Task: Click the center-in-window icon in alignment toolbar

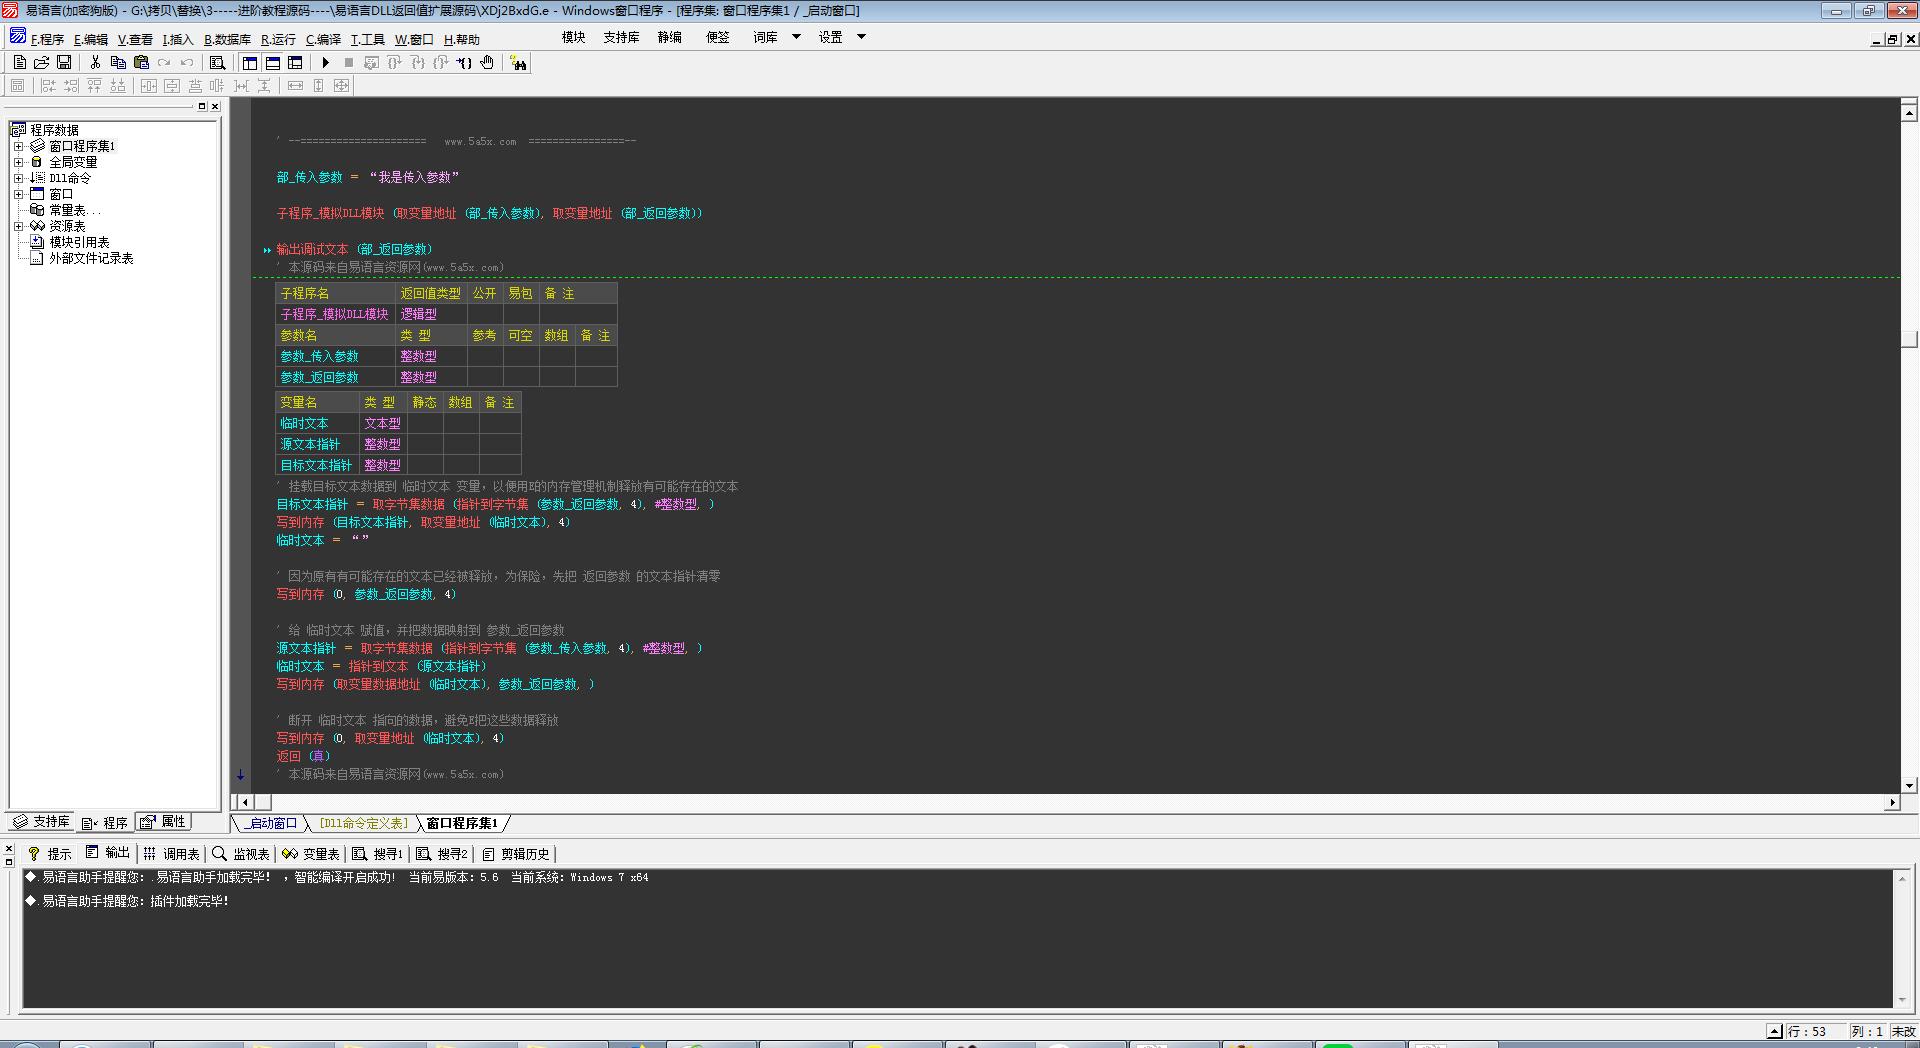Action: [x=149, y=86]
